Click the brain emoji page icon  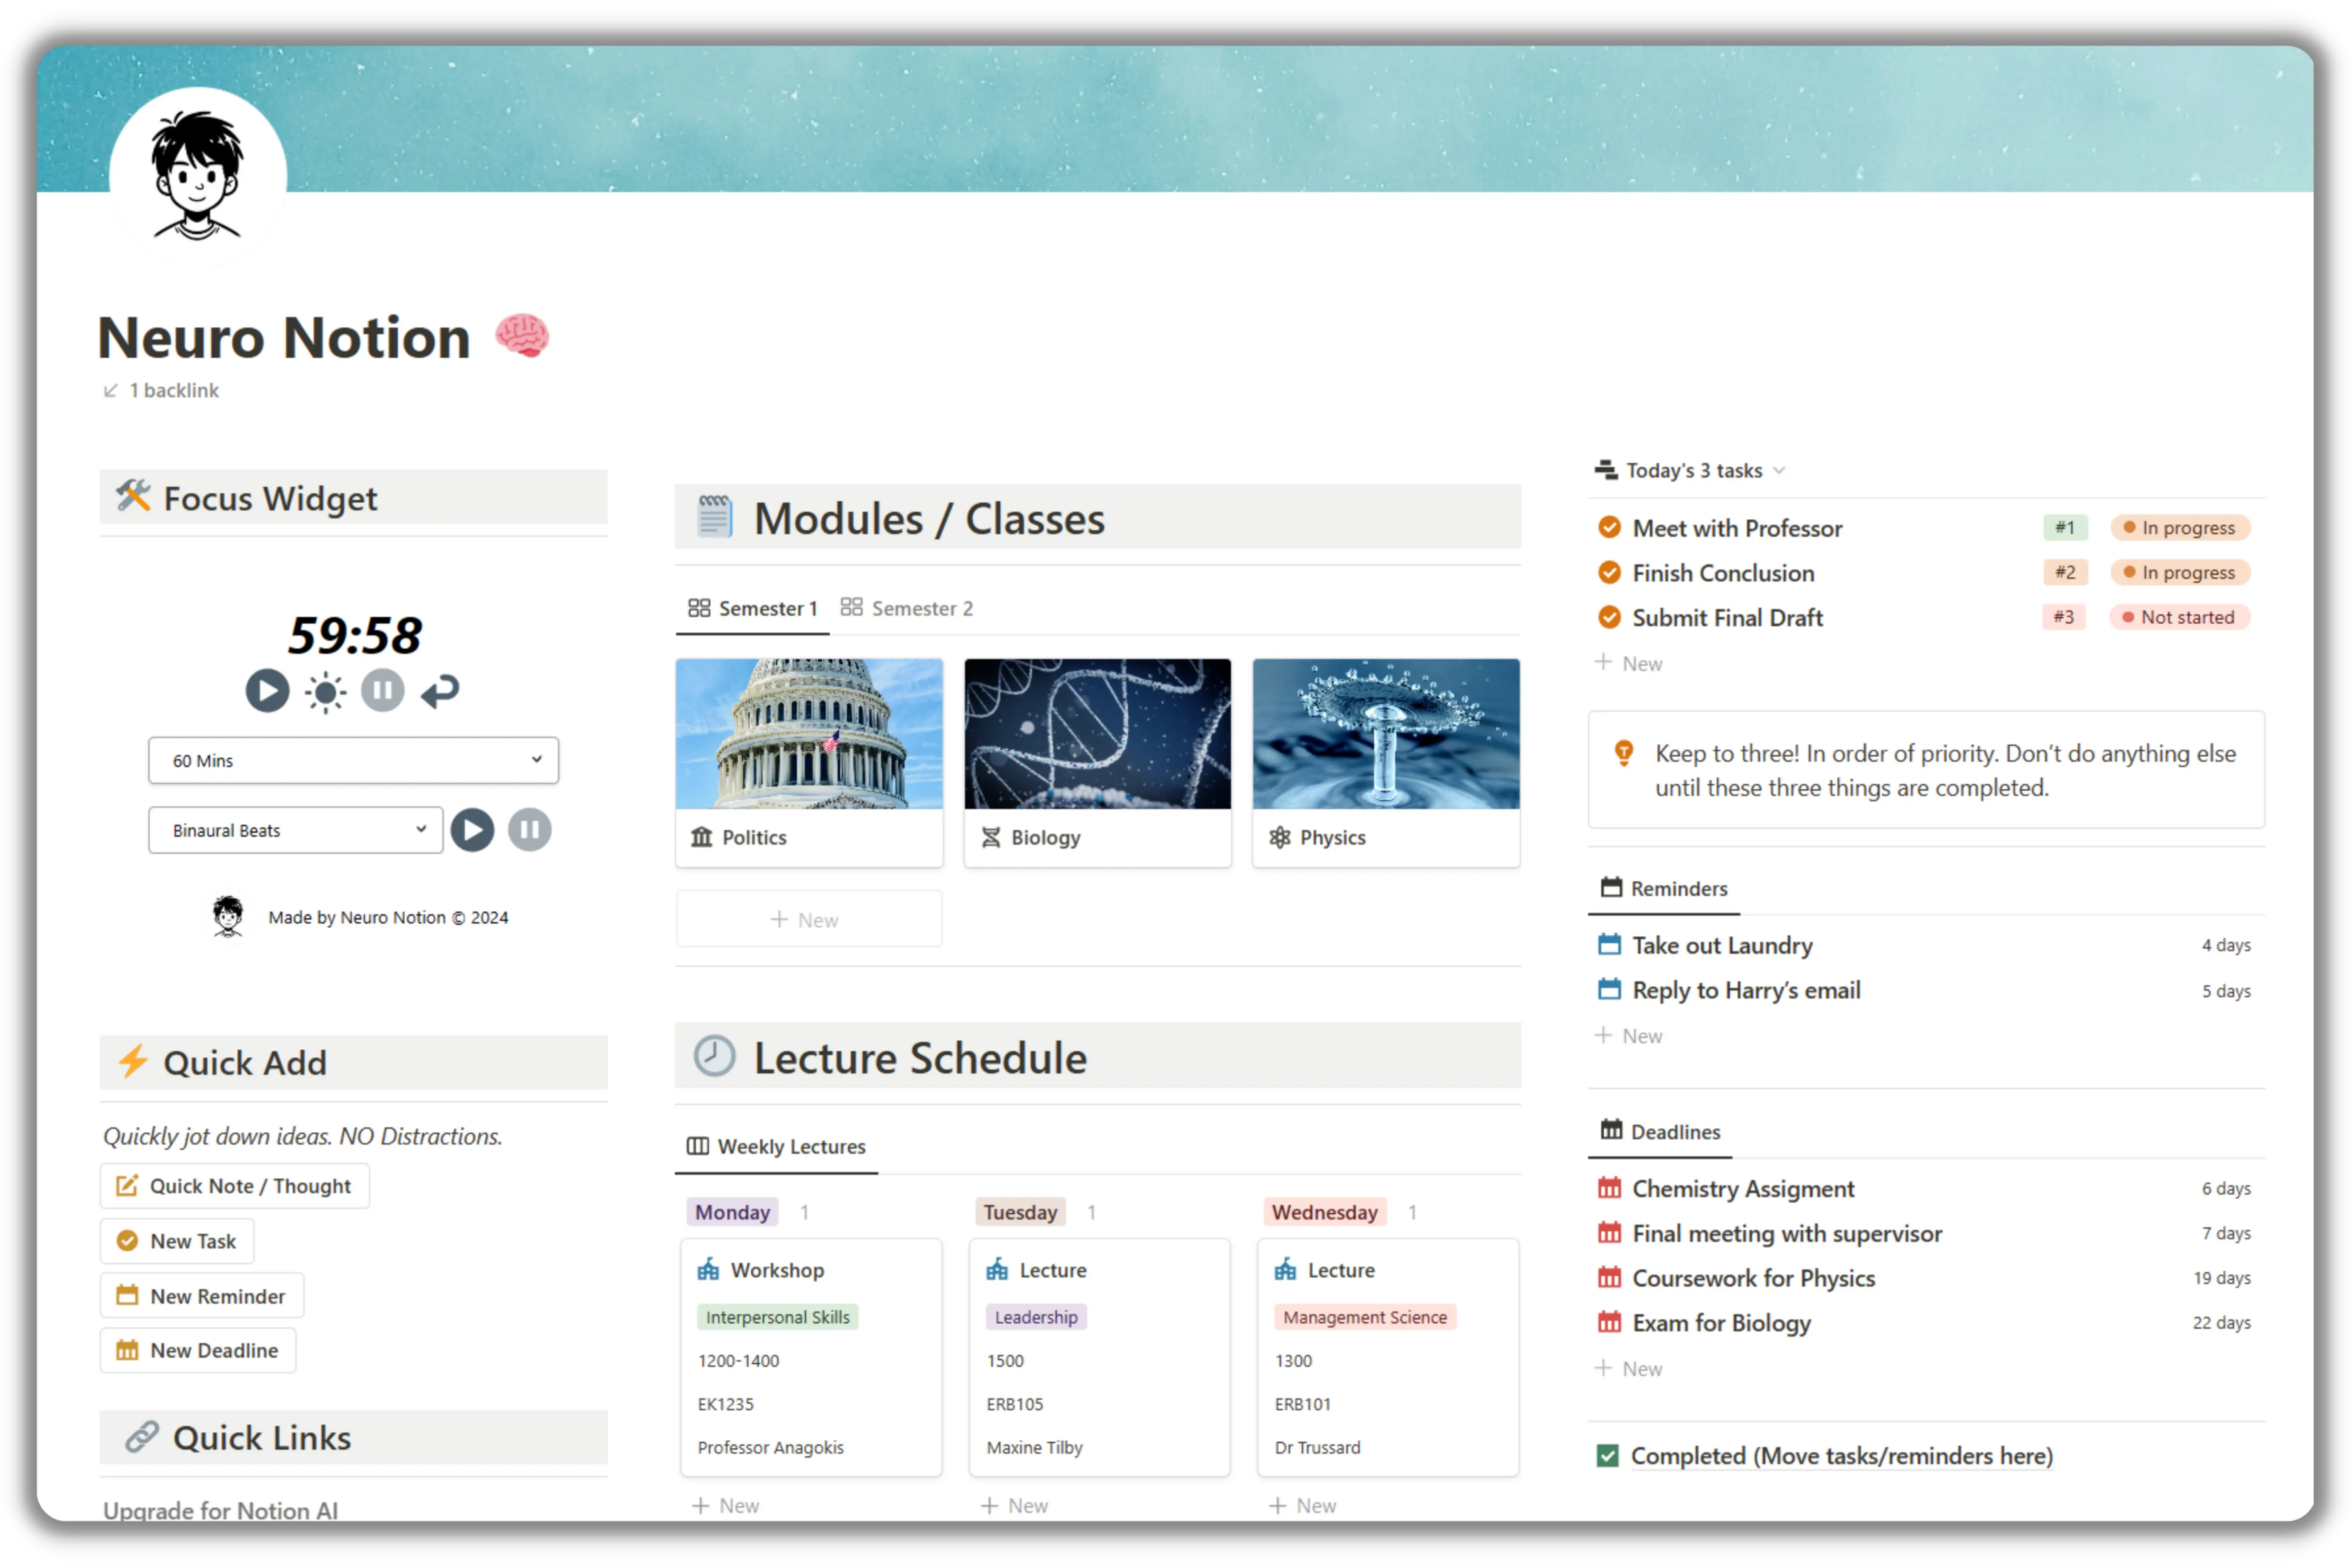(522, 336)
